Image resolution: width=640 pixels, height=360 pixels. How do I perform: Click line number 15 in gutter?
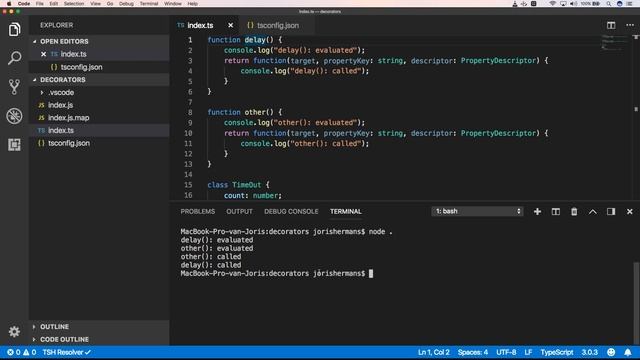click(188, 185)
